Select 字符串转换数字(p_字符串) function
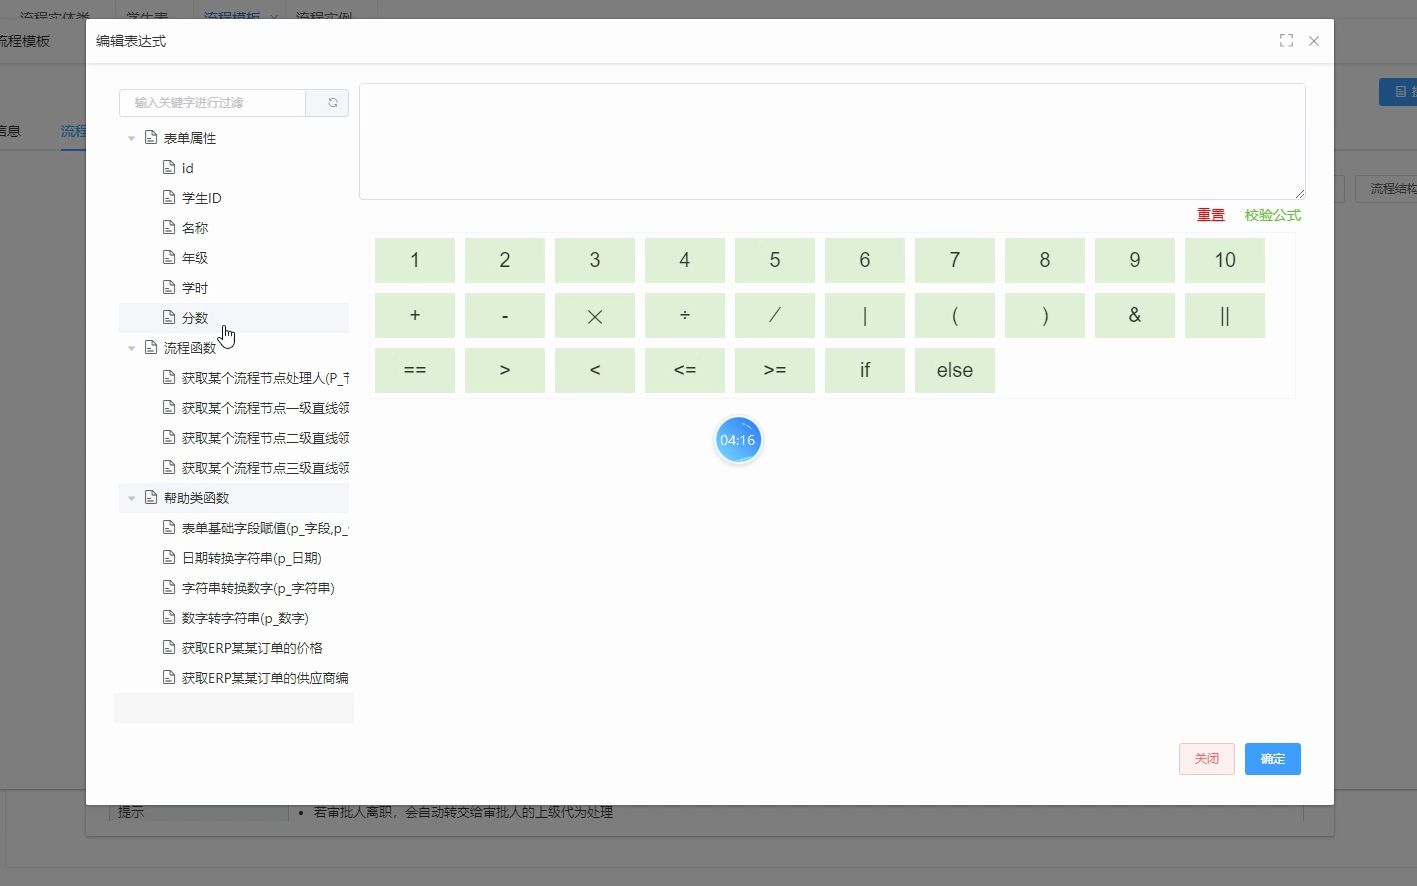 click(x=258, y=588)
